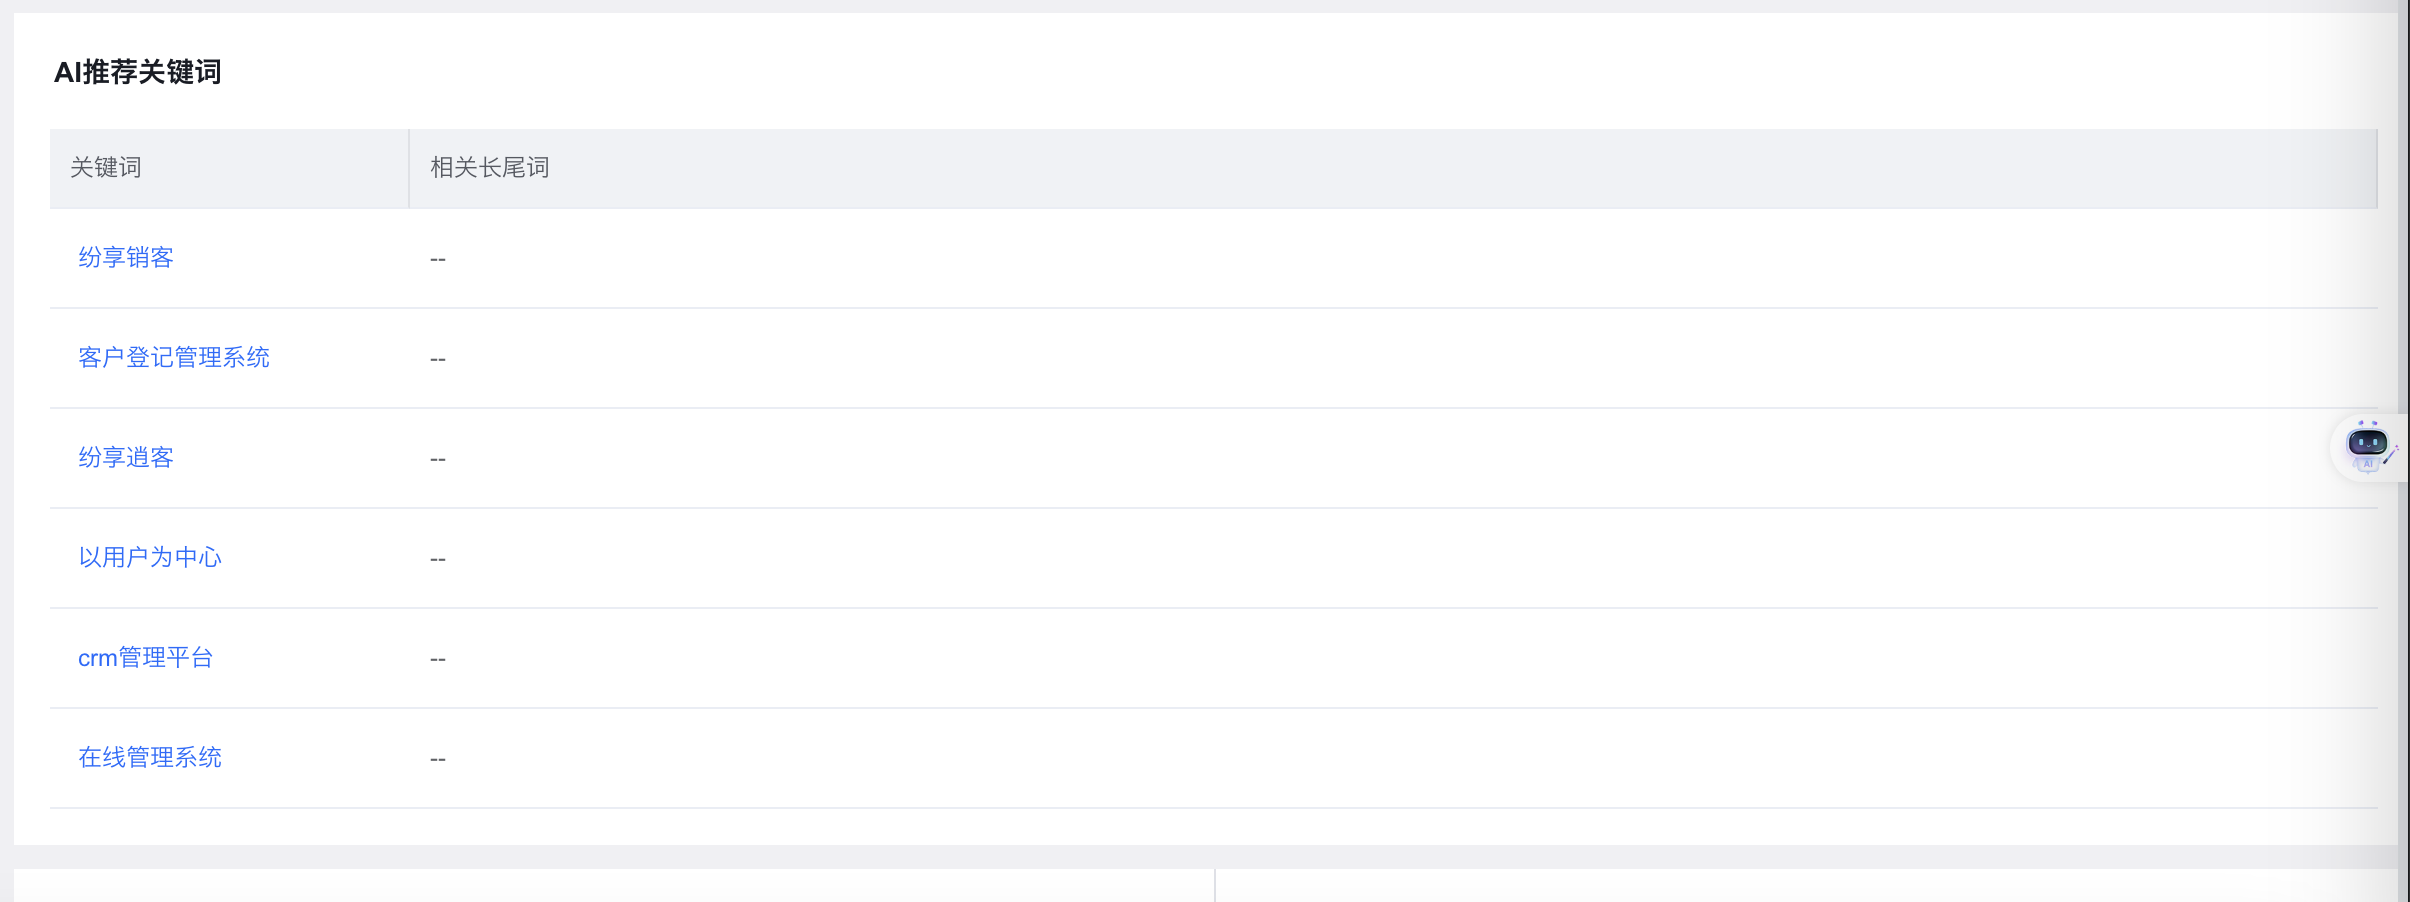Click the AI推荐关键词 section title
Screen dimensions: 2410x902
pos(138,72)
